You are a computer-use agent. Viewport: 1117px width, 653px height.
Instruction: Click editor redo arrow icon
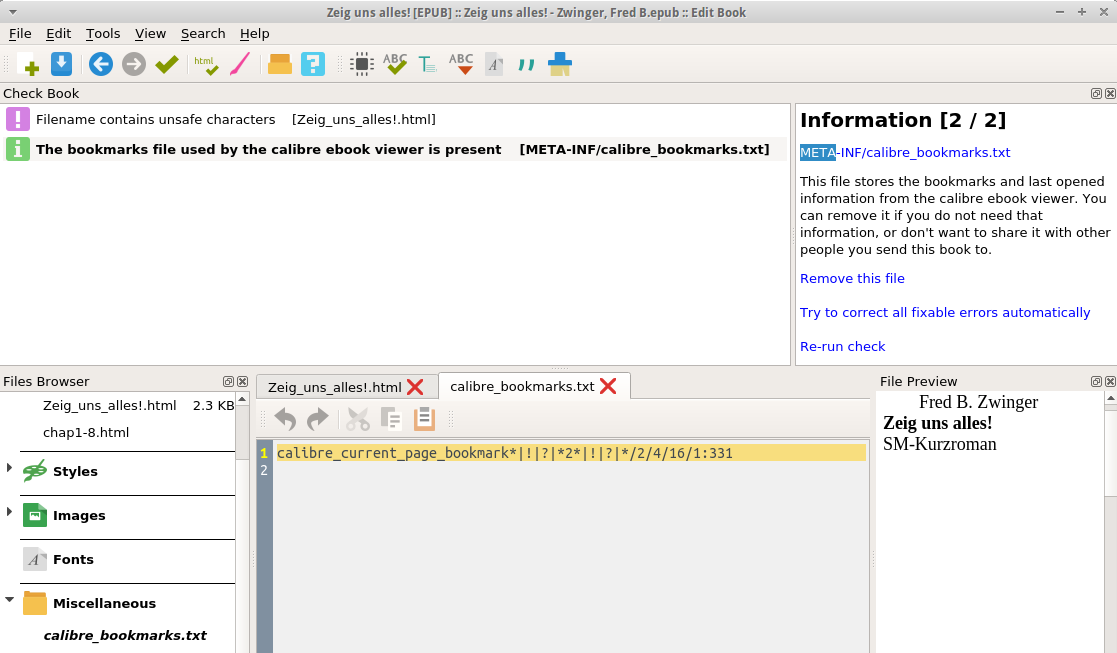click(x=318, y=419)
